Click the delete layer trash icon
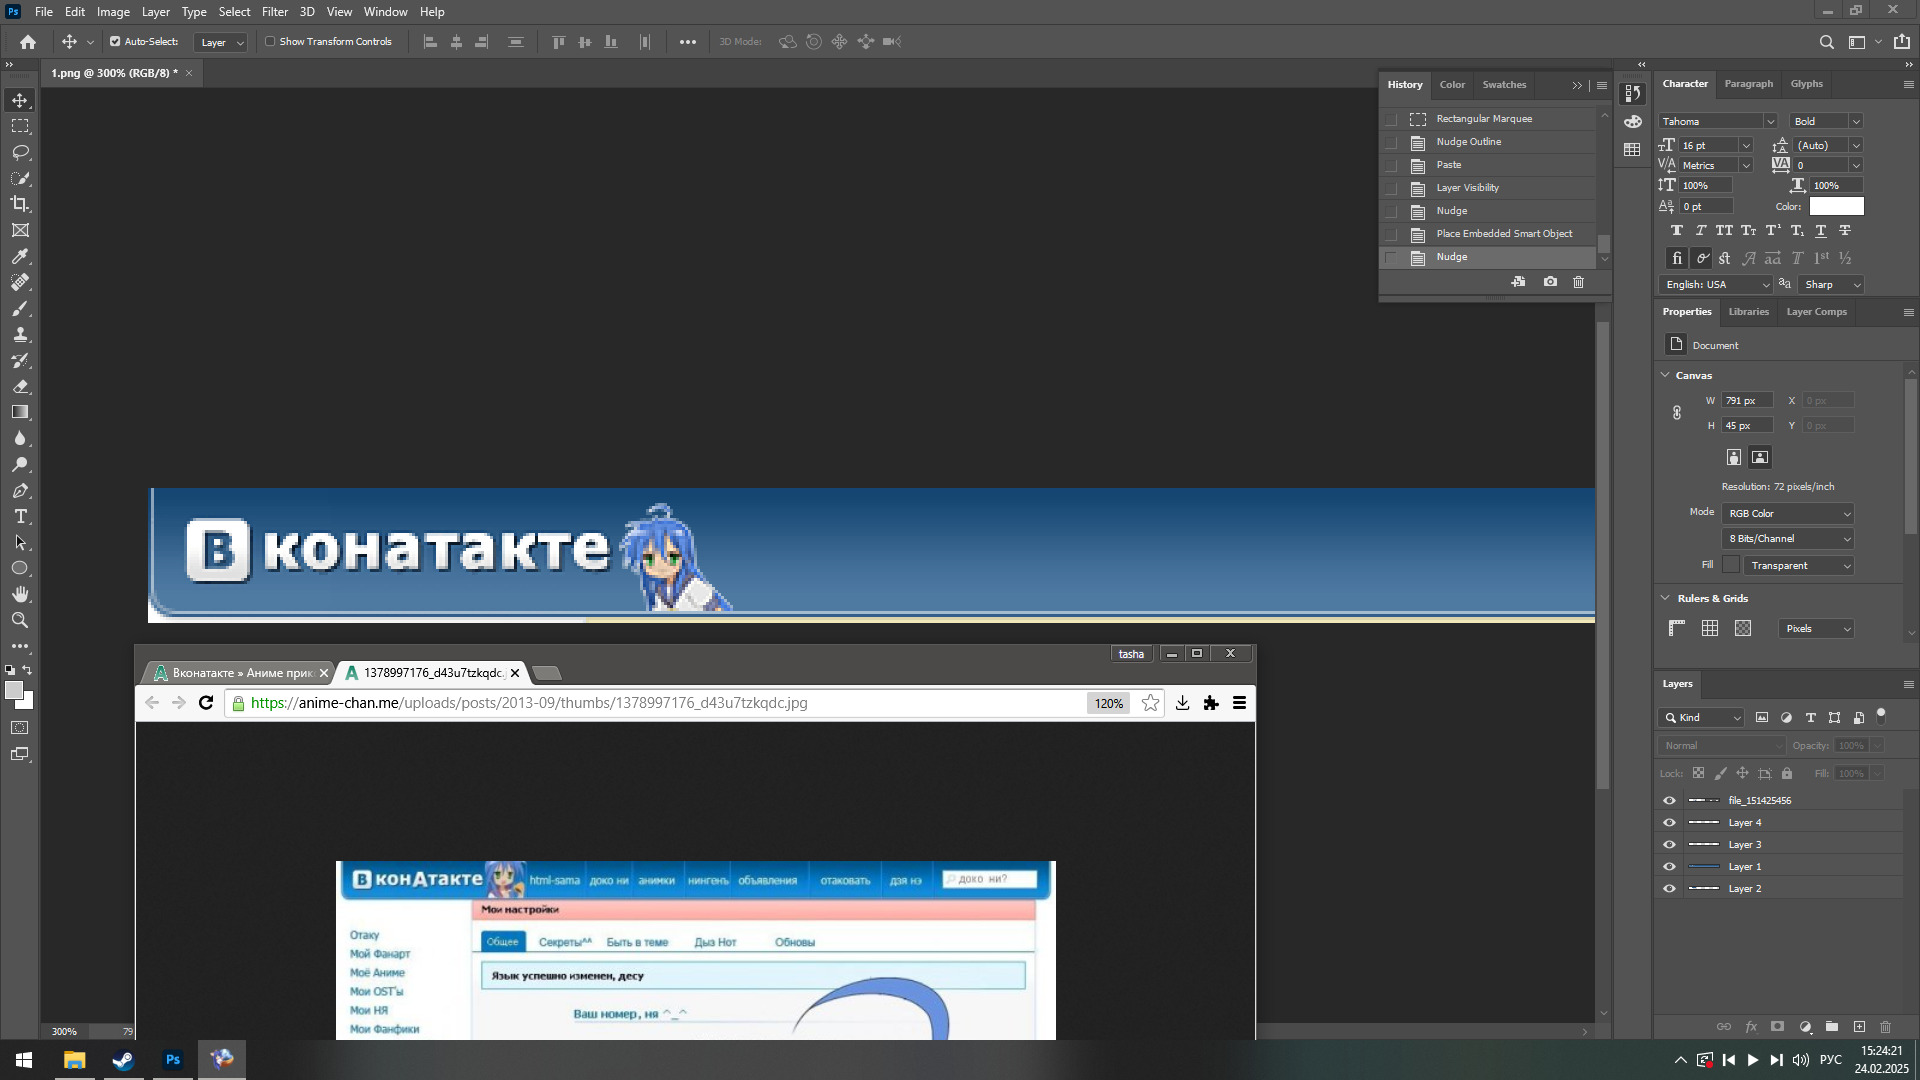Viewport: 1920px width, 1080px height. pyautogui.click(x=1885, y=1026)
